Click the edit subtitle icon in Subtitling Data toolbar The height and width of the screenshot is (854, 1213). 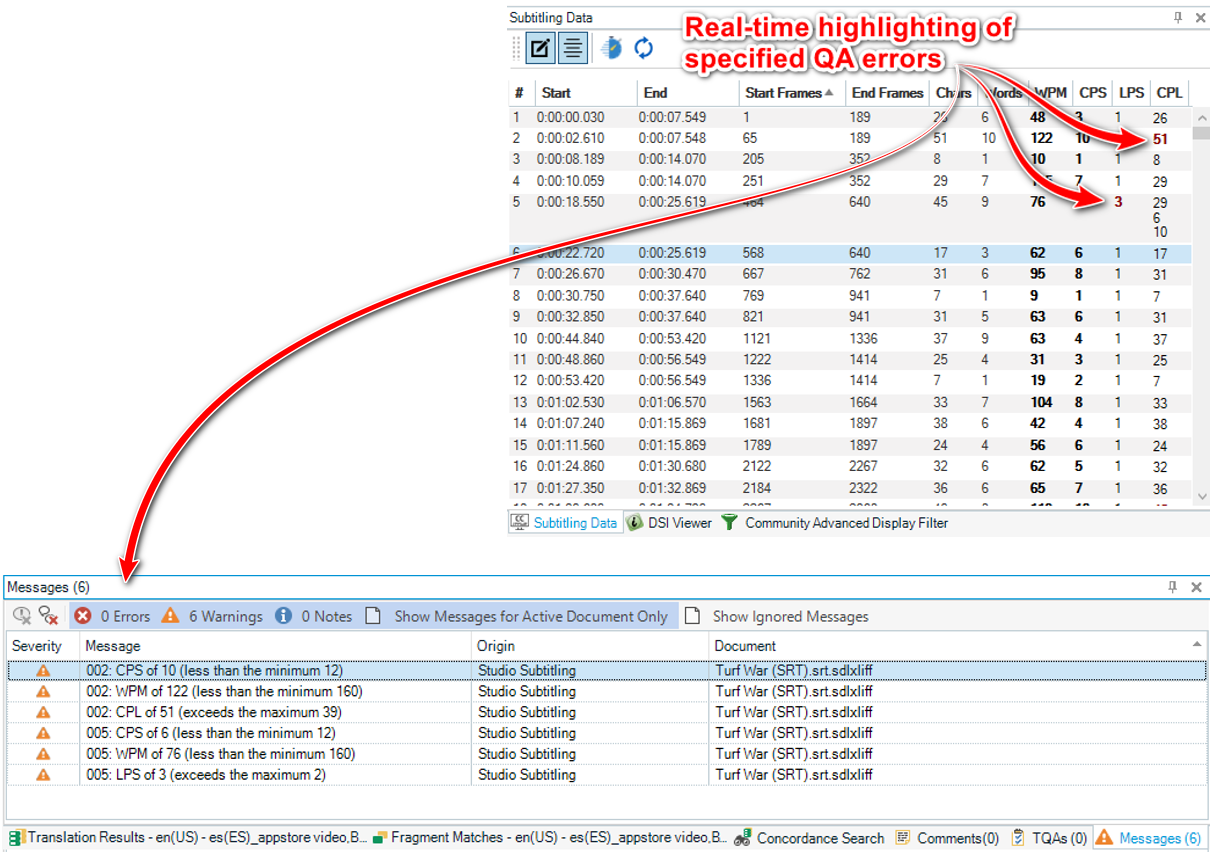click(x=540, y=48)
